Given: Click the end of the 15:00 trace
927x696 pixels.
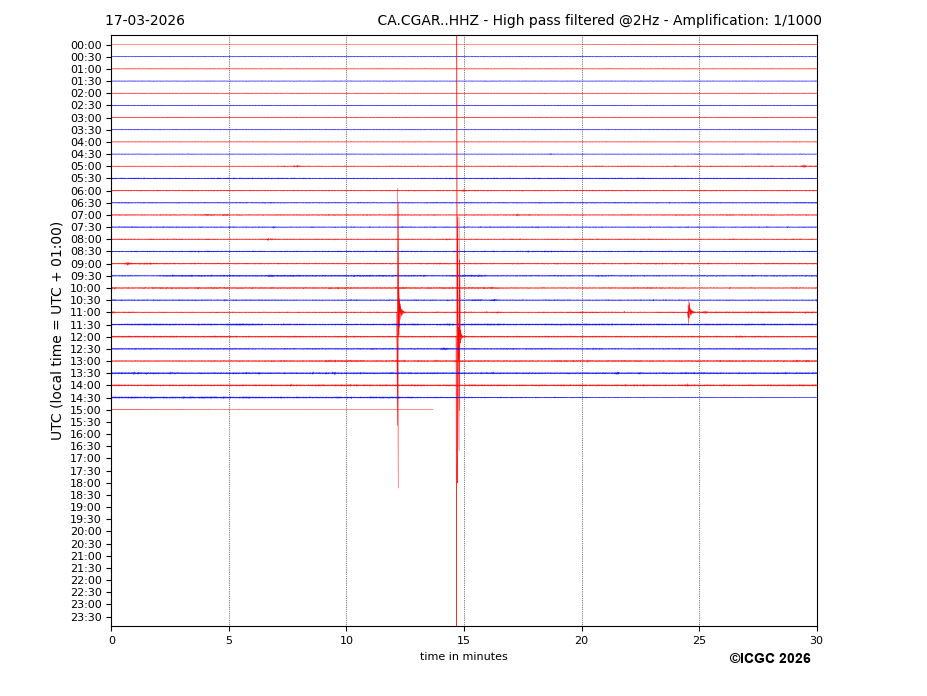Looking at the screenshot, I should click(432, 409).
